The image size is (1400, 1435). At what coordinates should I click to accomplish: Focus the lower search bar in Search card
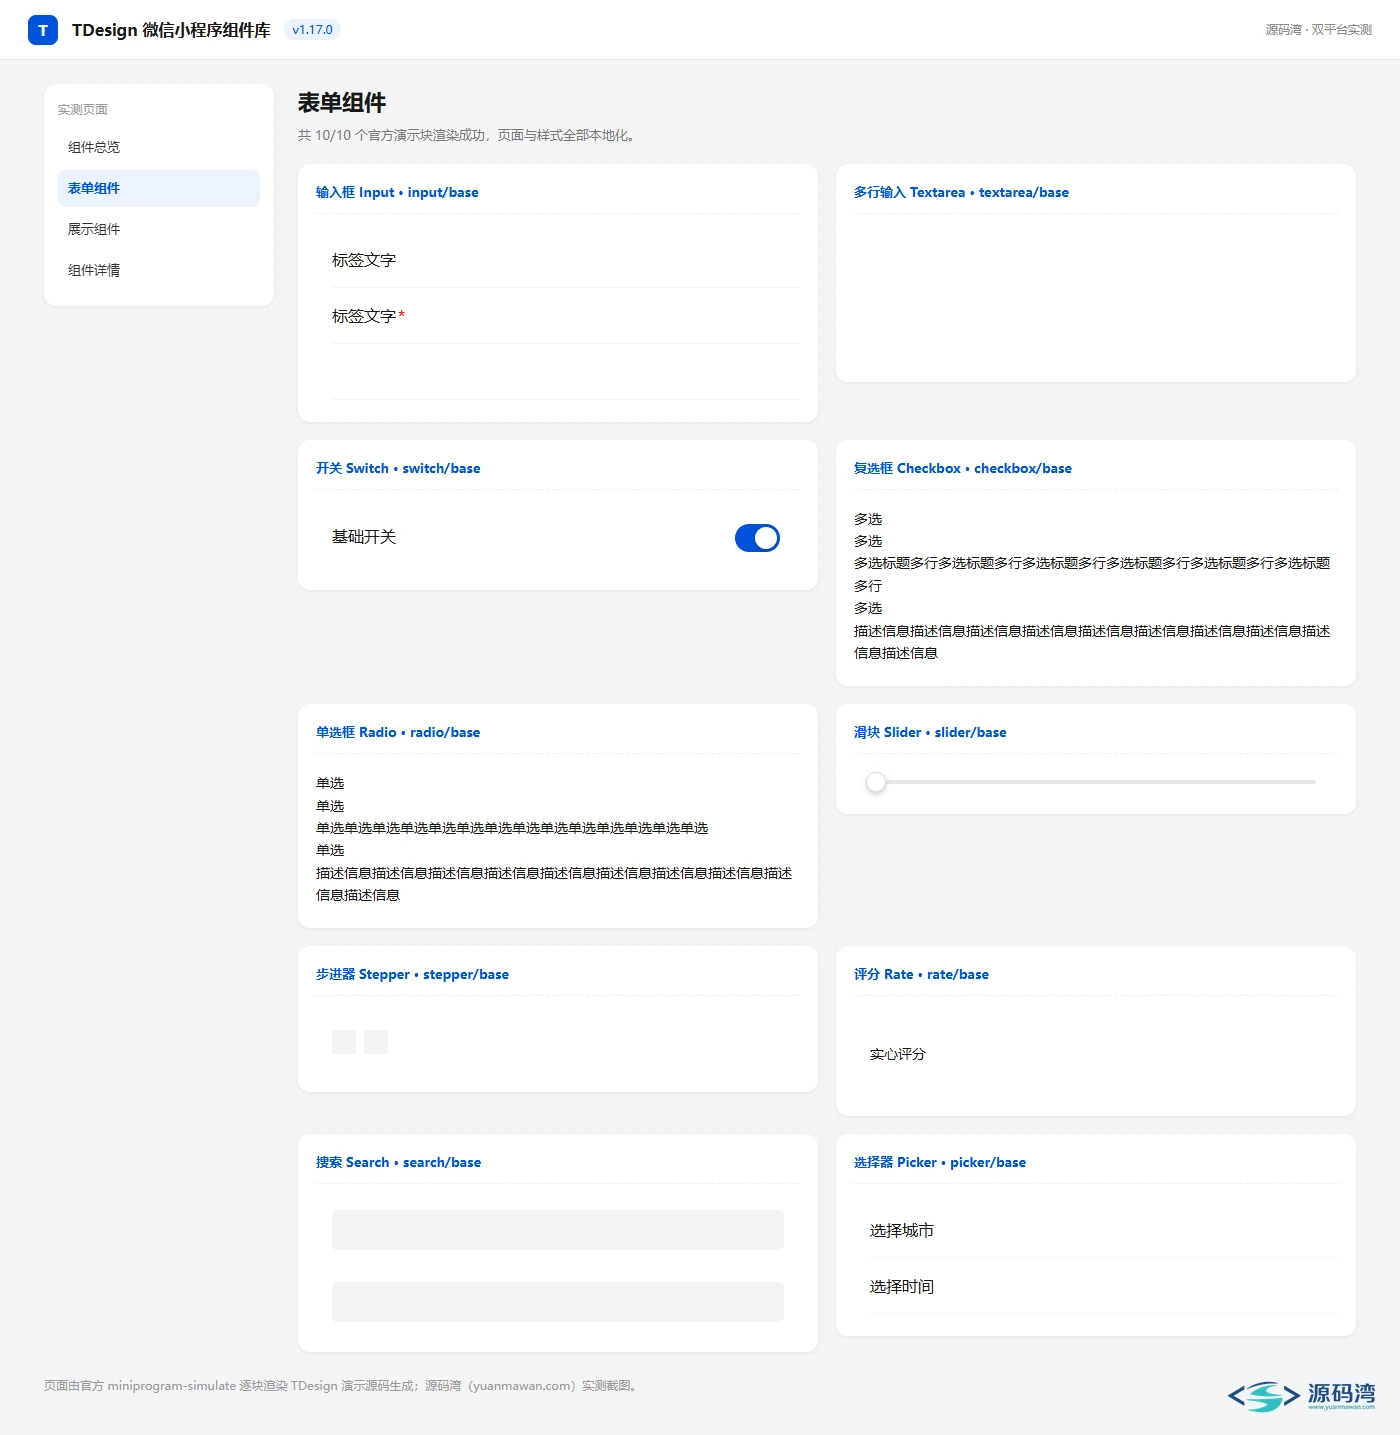(x=558, y=1302)
